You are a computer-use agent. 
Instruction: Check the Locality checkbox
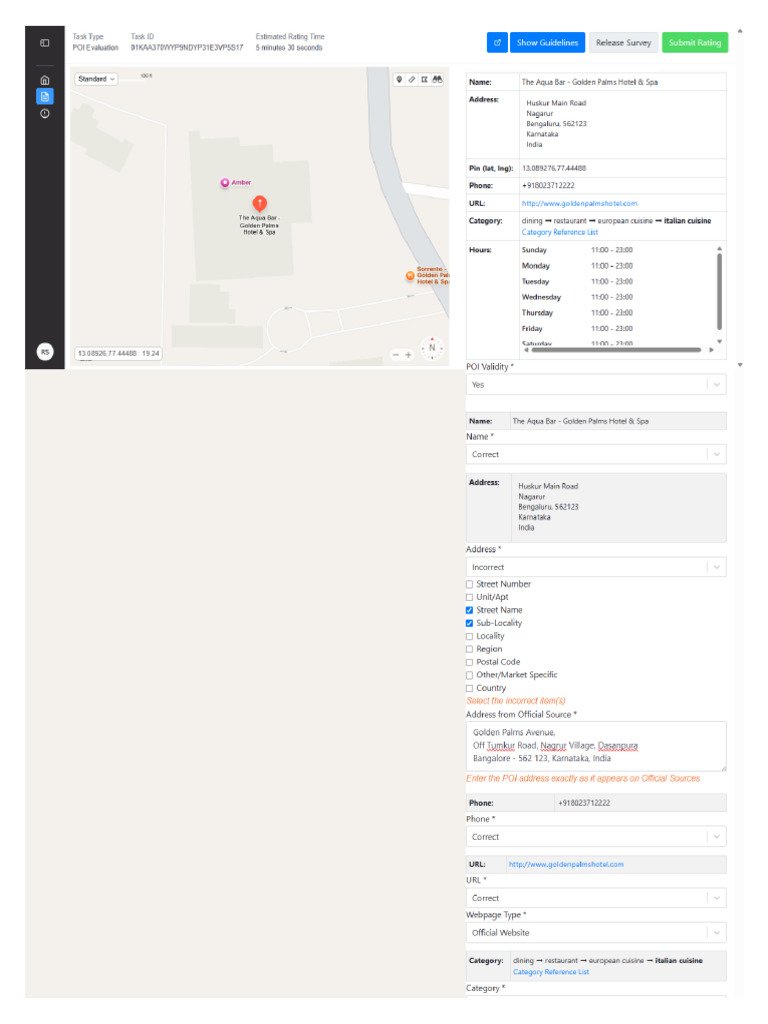pyautogui.click(x=469, y=637)
